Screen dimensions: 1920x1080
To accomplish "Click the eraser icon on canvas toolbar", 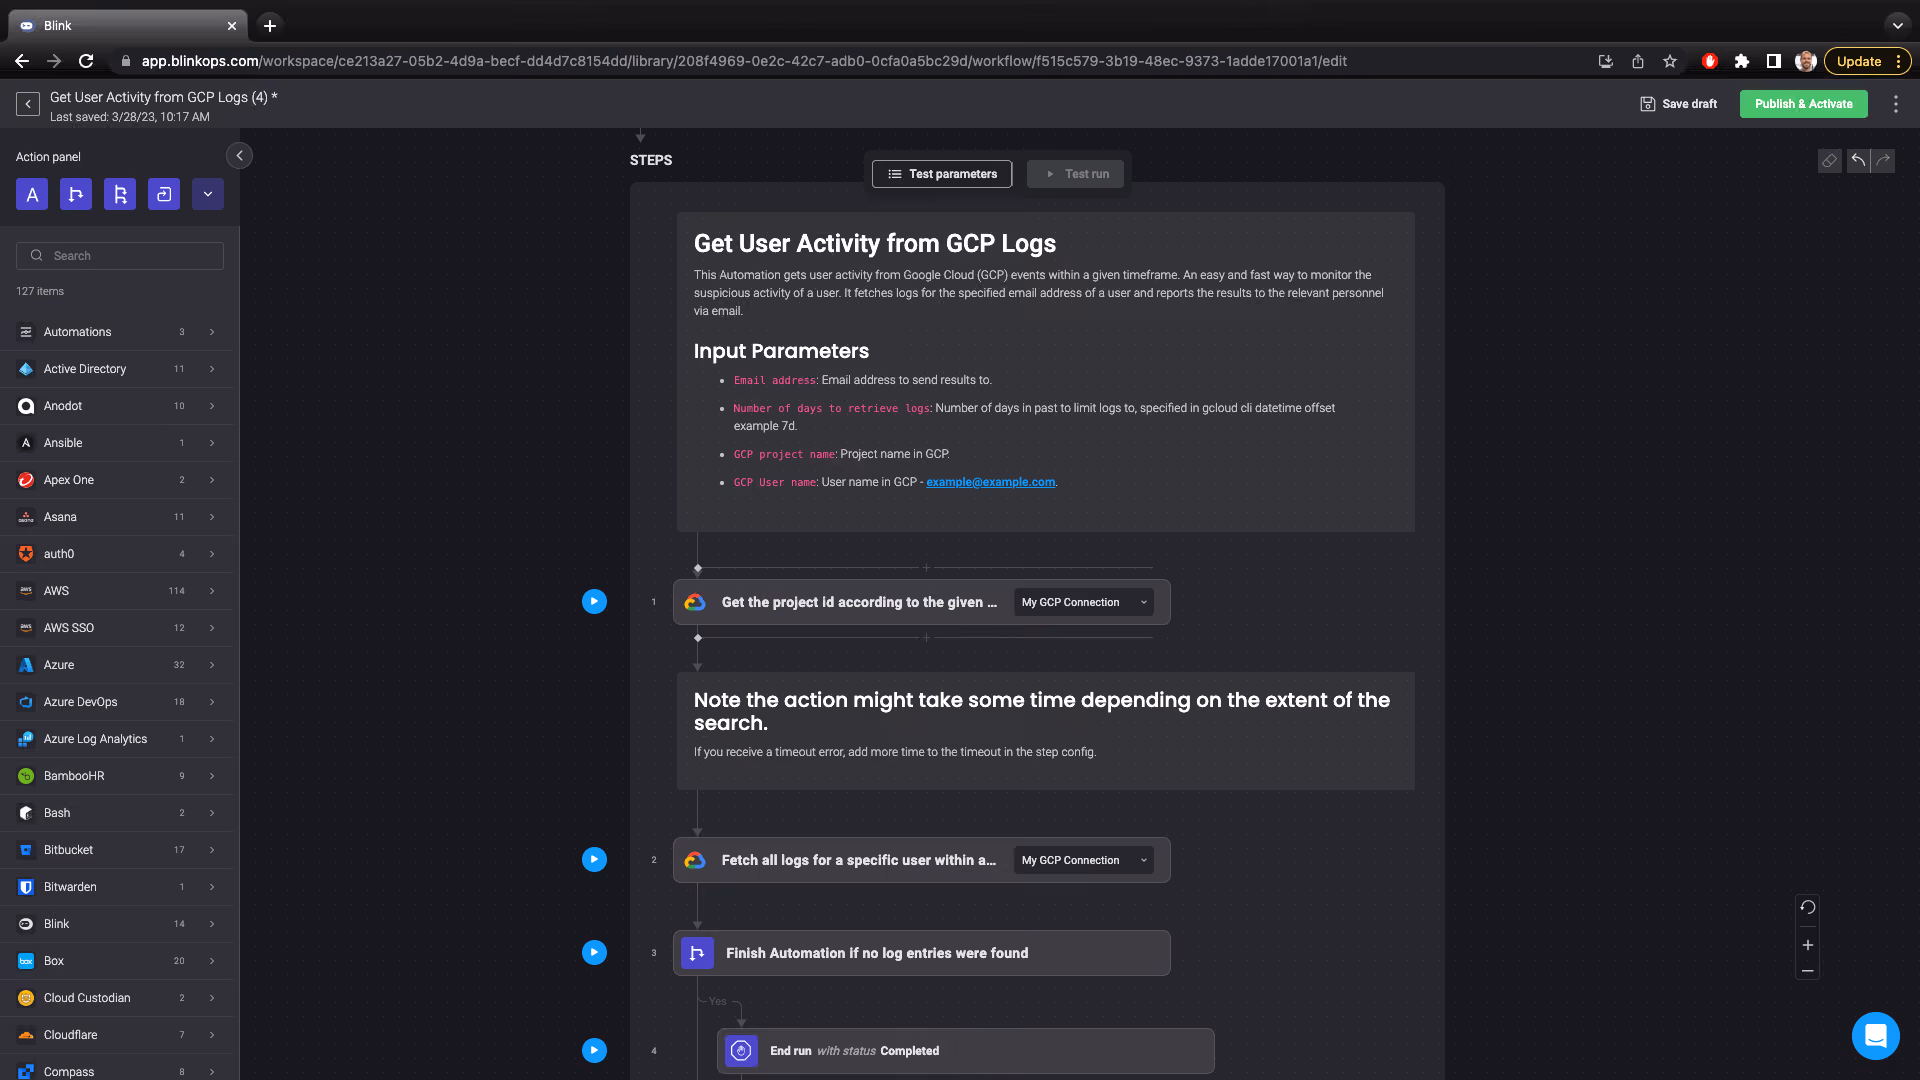I will (1829, 161).
